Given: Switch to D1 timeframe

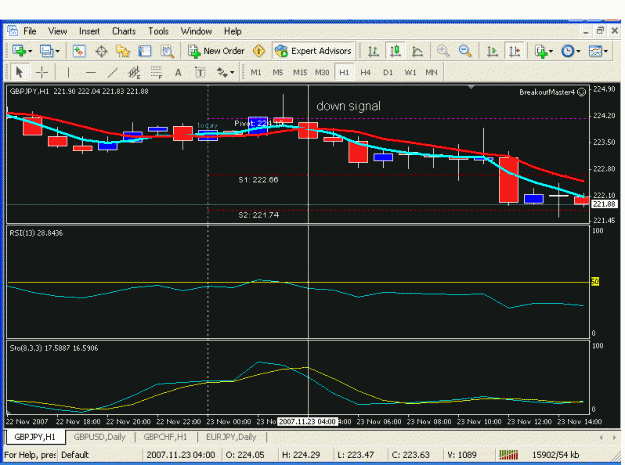Looking at the screenshot, I should click(x=388, y=73).
